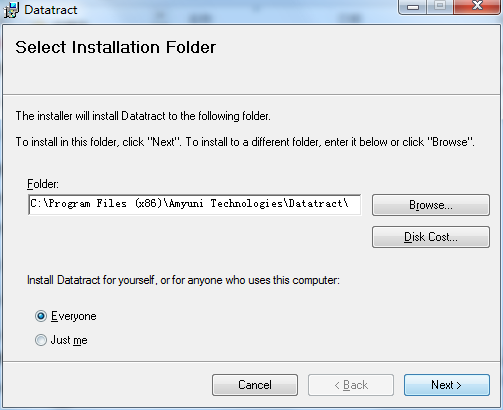Open the Disk Cost dialog
This screenshot has width=503, height=410.
(x=431, y=237)
